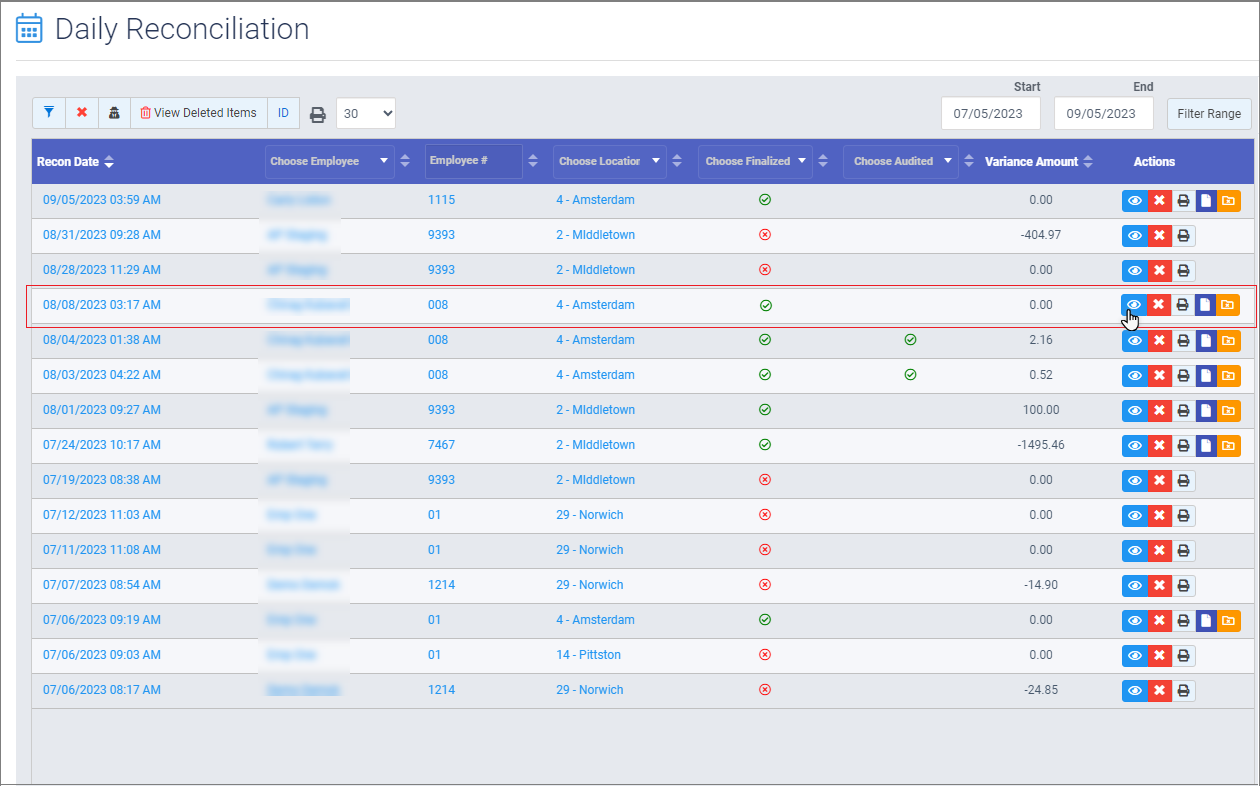
Task: View the 07/06/2023 08:17 AM reconciliation
Action: (1134, 690)
